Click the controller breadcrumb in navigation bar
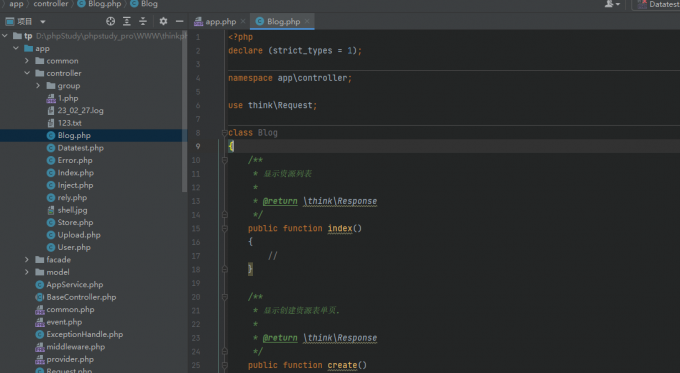 click(51, 4)
